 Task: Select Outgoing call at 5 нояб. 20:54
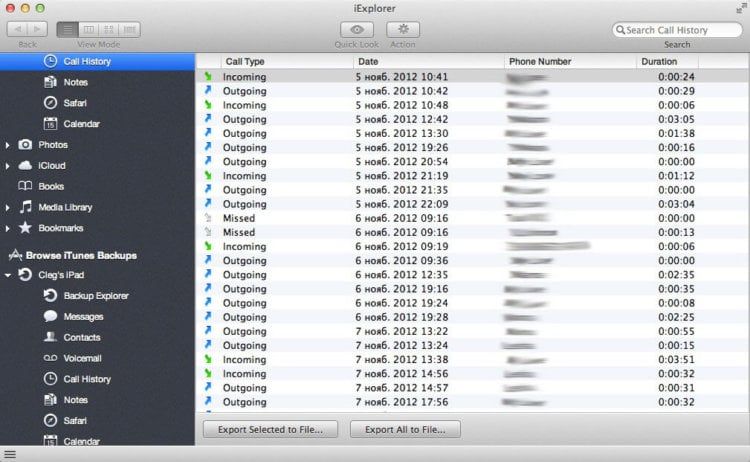point(473,161)
